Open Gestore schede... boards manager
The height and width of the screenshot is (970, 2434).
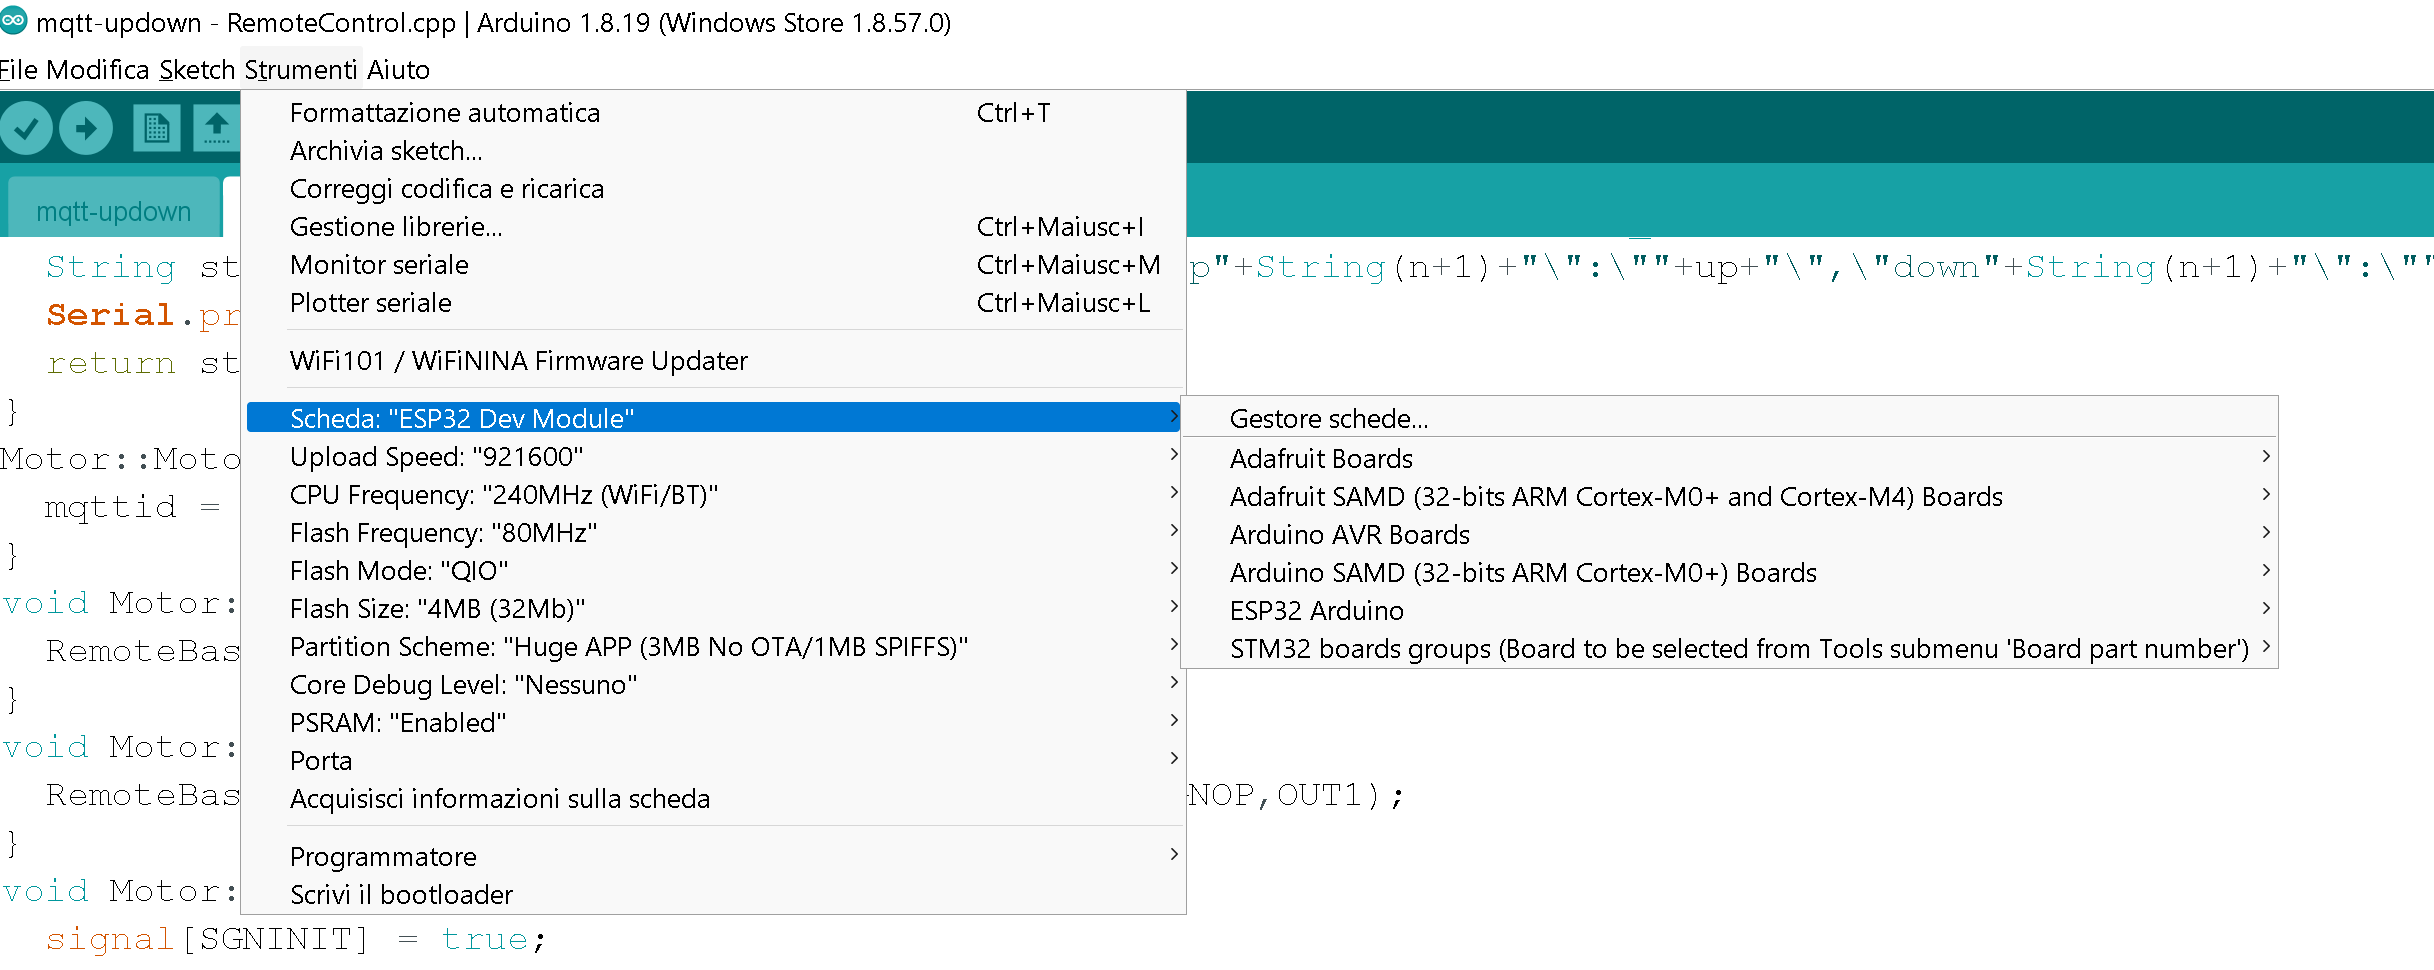click(x=1729, y=419)
